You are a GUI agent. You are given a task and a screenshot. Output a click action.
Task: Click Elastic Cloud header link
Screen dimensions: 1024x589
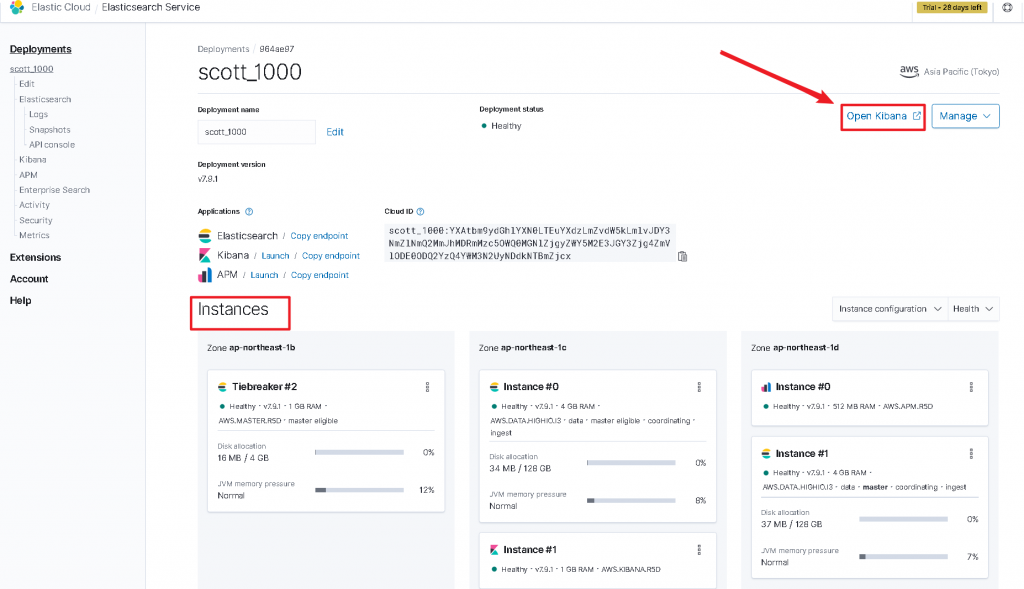61,7
